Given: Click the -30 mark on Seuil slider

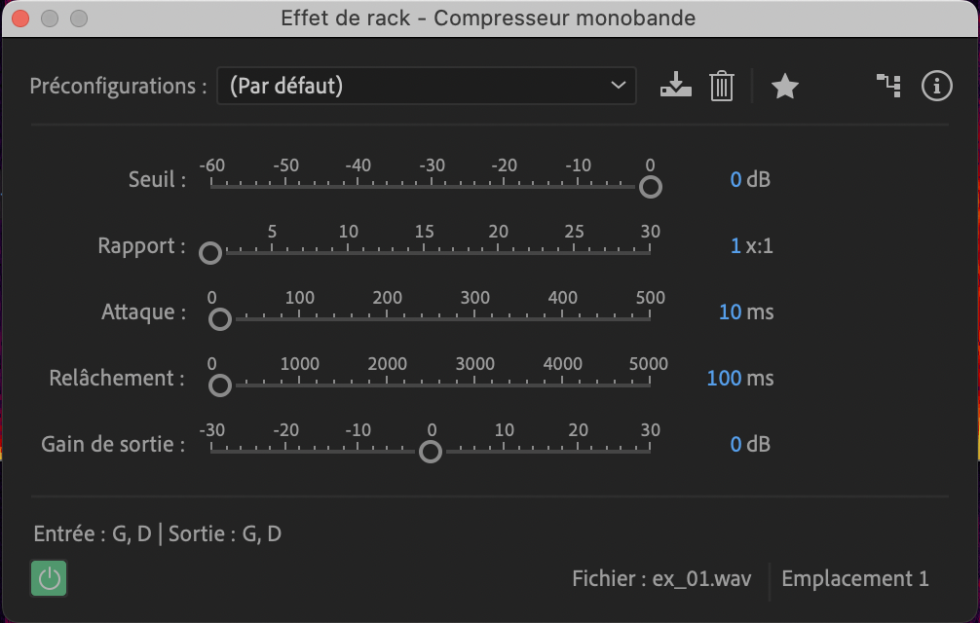Looking at the screenshot, I should coord(431,182).
